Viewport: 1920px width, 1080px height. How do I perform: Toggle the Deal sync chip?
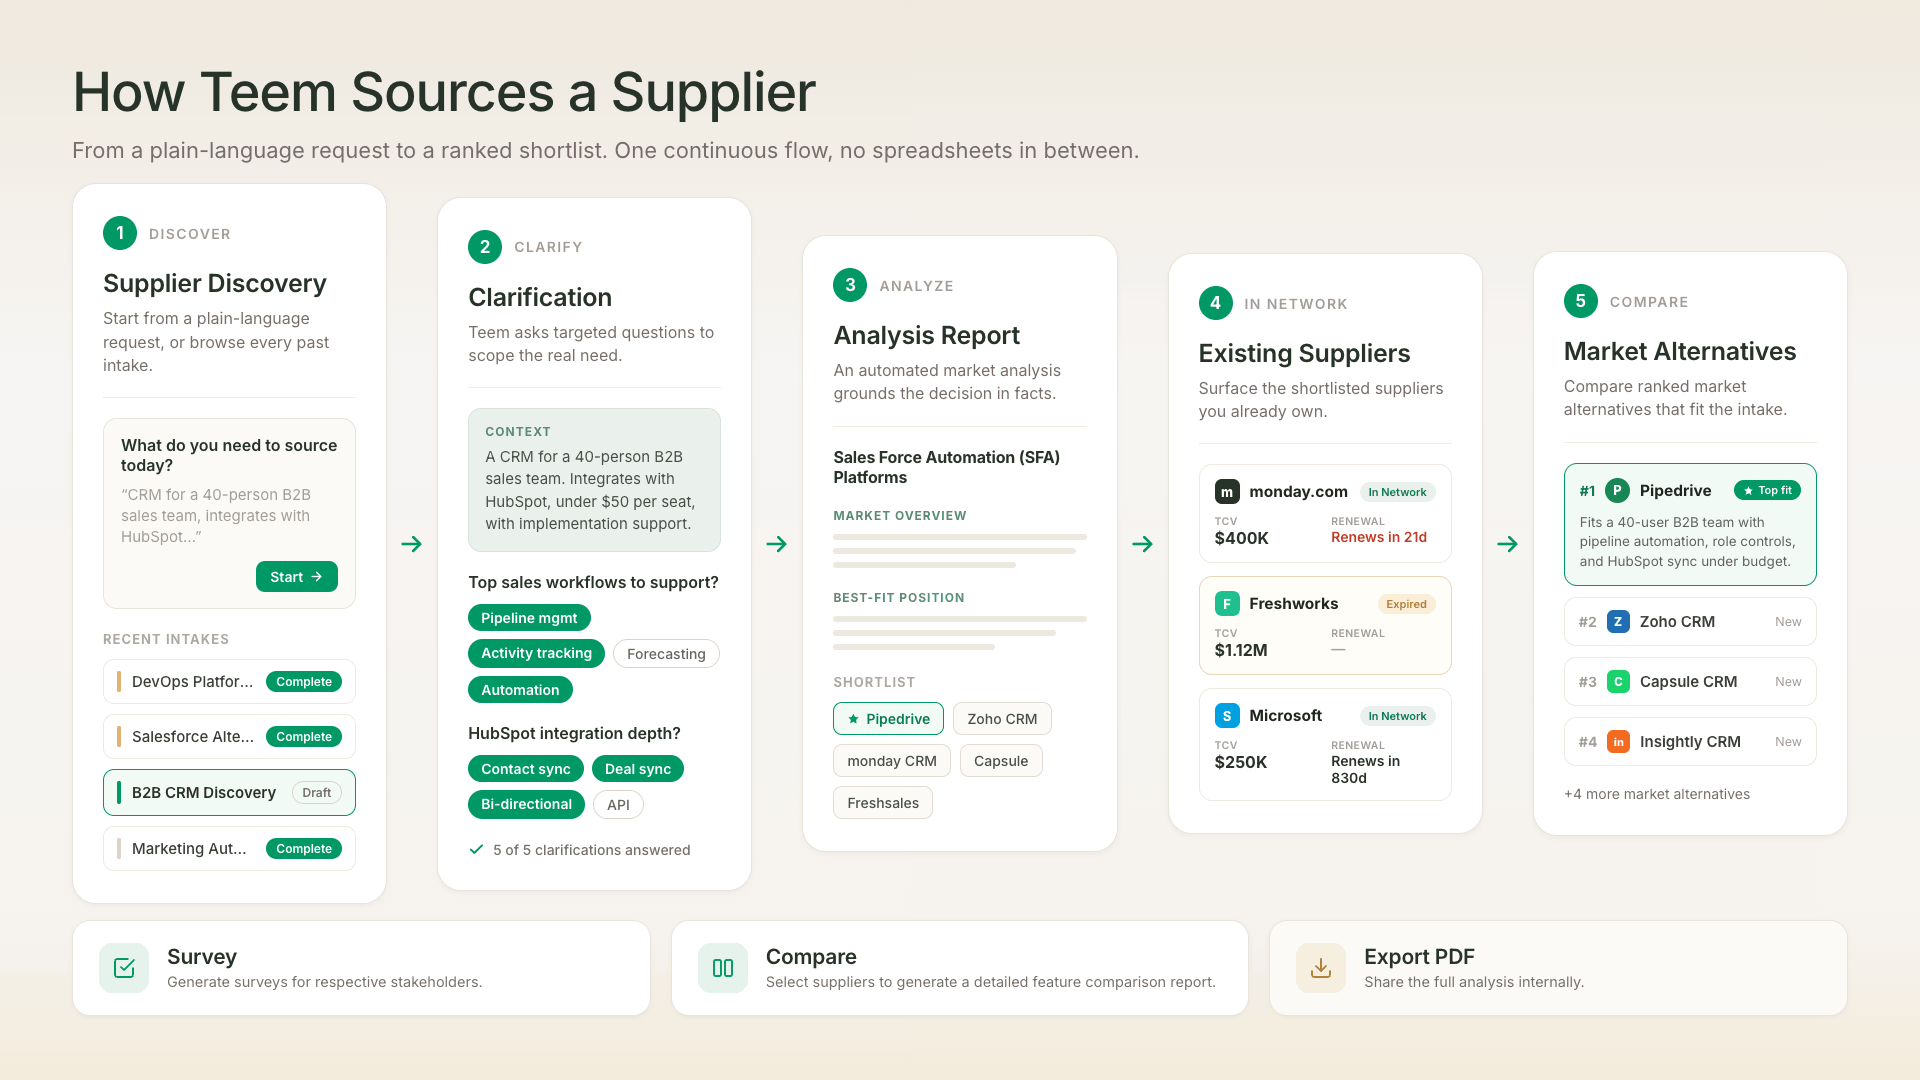tap(638, 769)
